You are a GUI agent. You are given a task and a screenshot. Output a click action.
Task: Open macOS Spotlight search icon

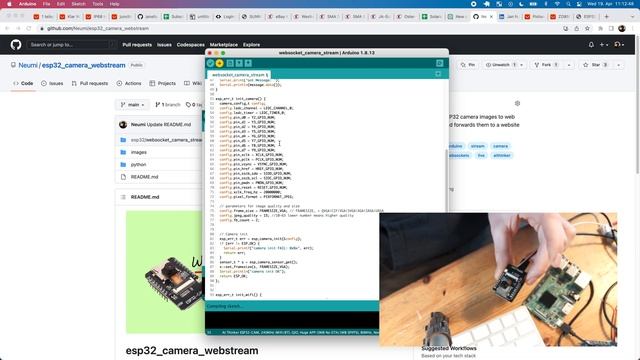(x=568, y=4)
